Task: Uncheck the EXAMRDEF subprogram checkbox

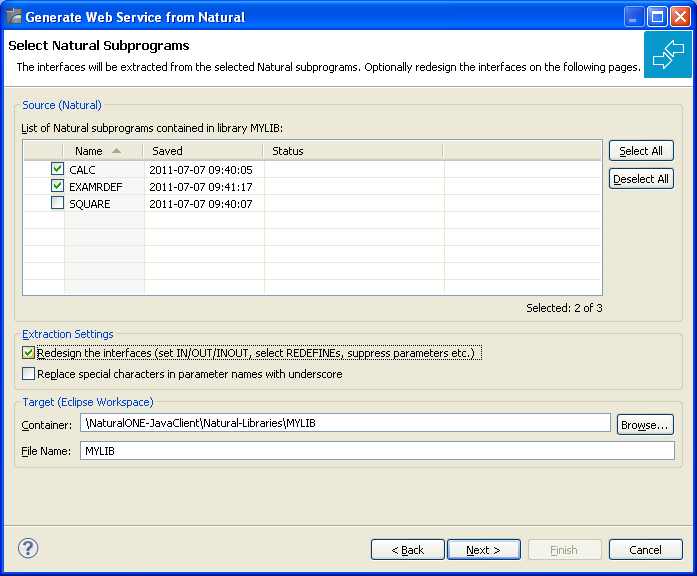Action: point(57,185)
